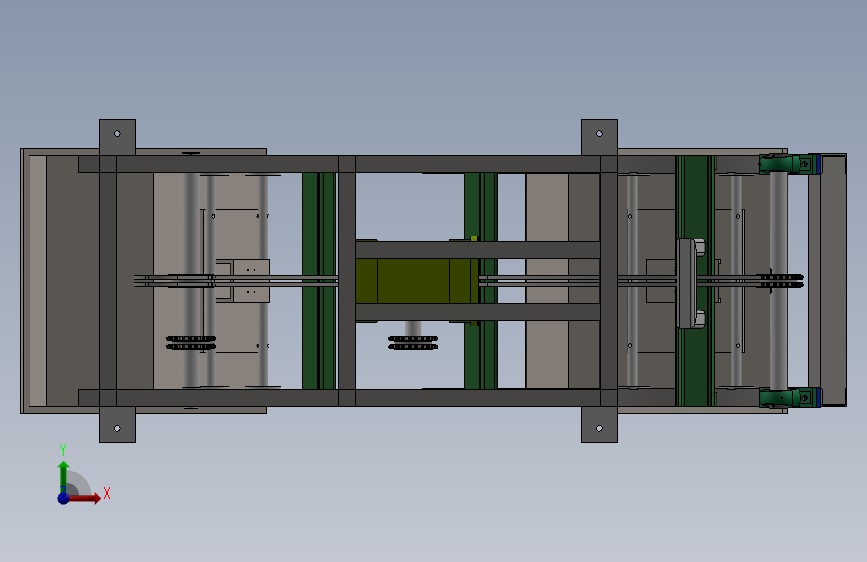Select the top long horizontal frame rail

(339, 164)
